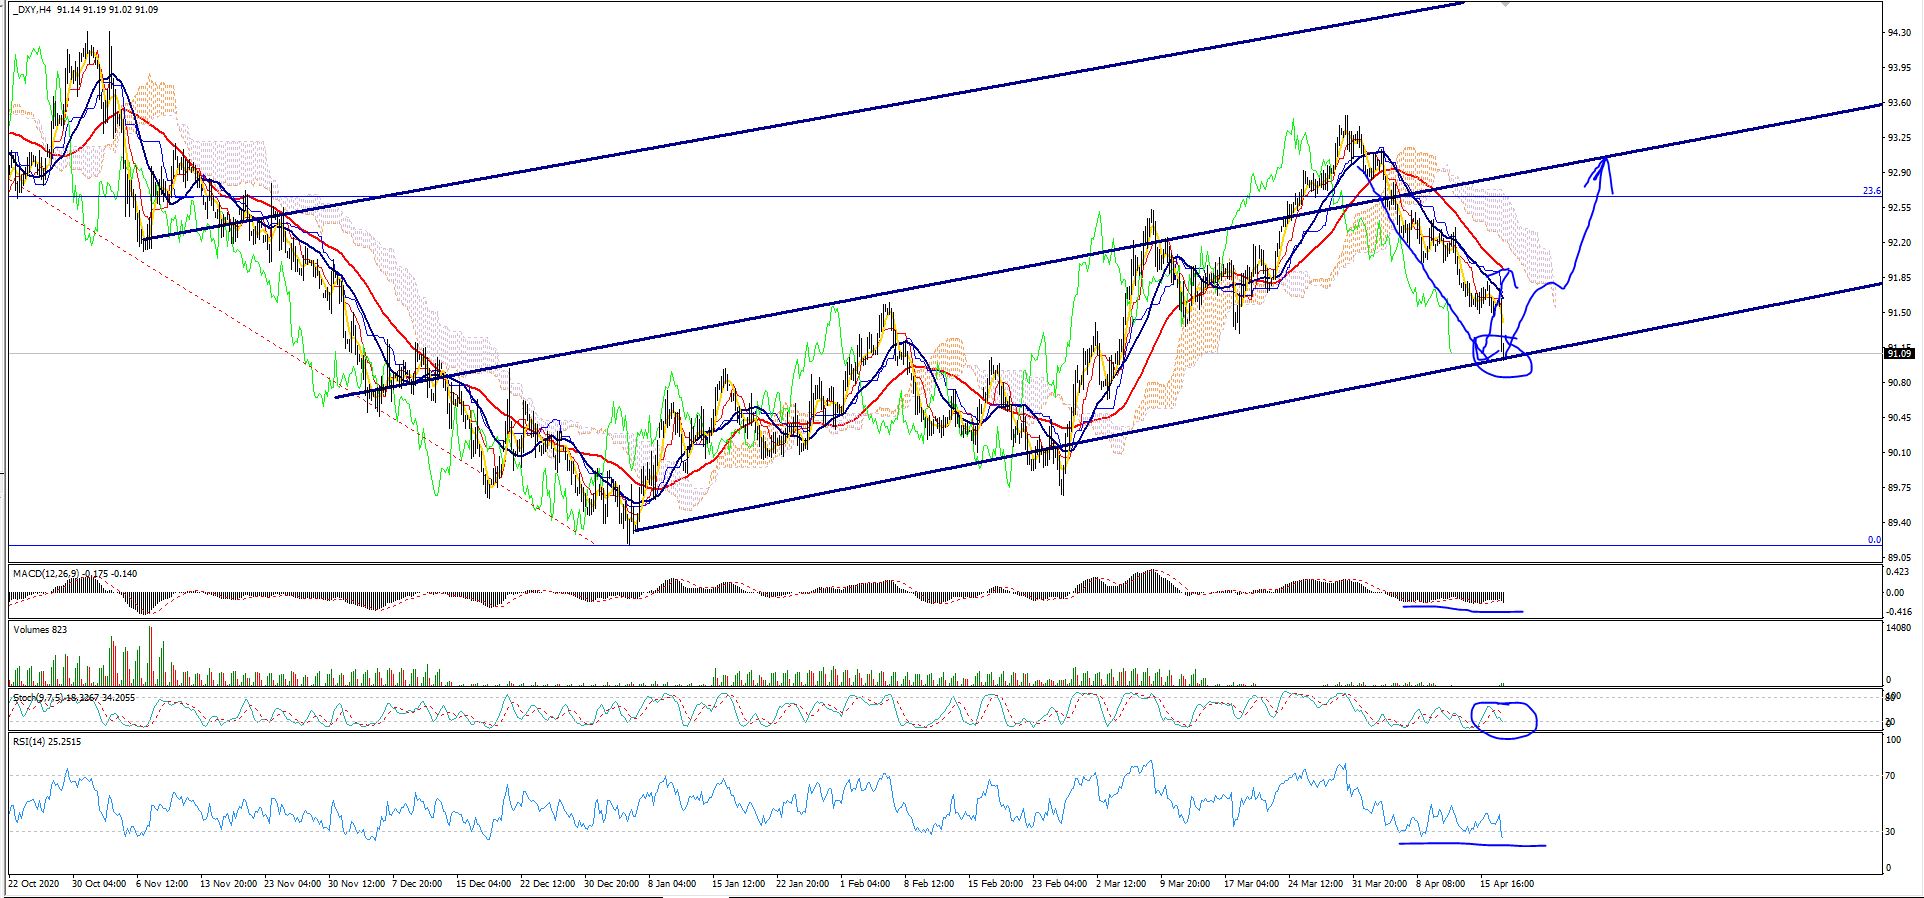Select the 89.75 price scale value

point(1897,488)
